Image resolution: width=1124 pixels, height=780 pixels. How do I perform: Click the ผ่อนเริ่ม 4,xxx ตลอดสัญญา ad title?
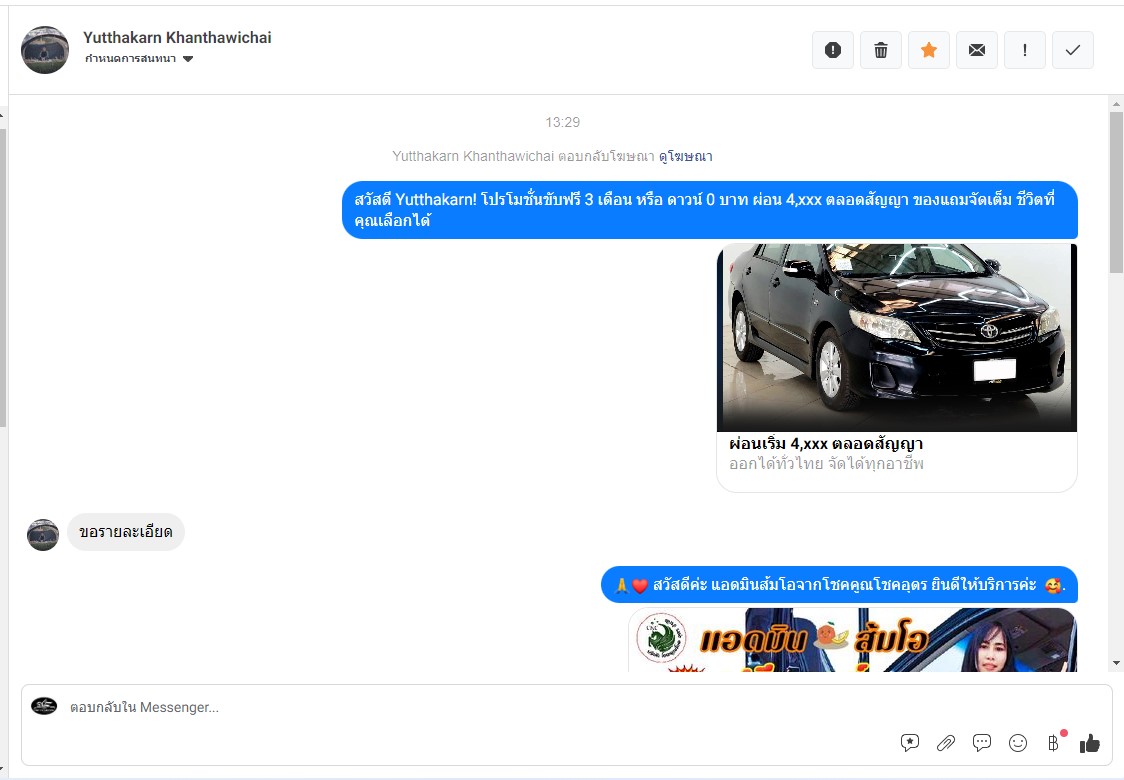[825, 444]
